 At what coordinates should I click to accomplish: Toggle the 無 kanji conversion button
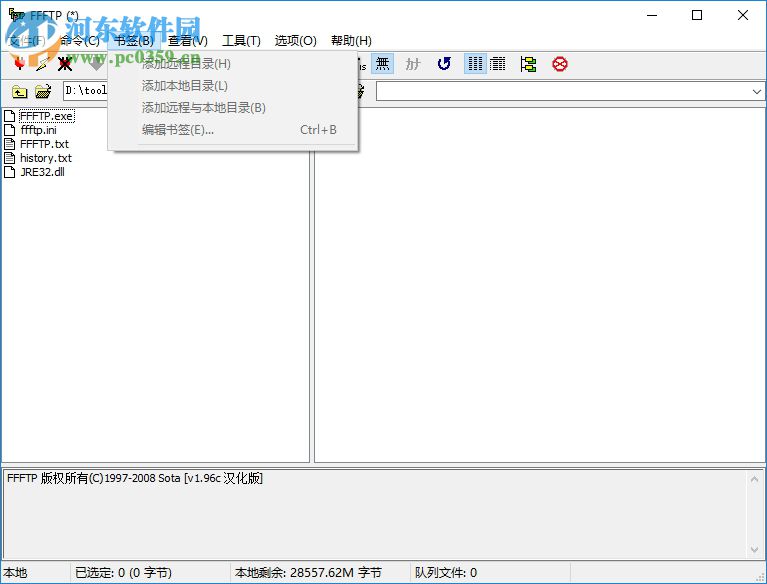[383, 64]
